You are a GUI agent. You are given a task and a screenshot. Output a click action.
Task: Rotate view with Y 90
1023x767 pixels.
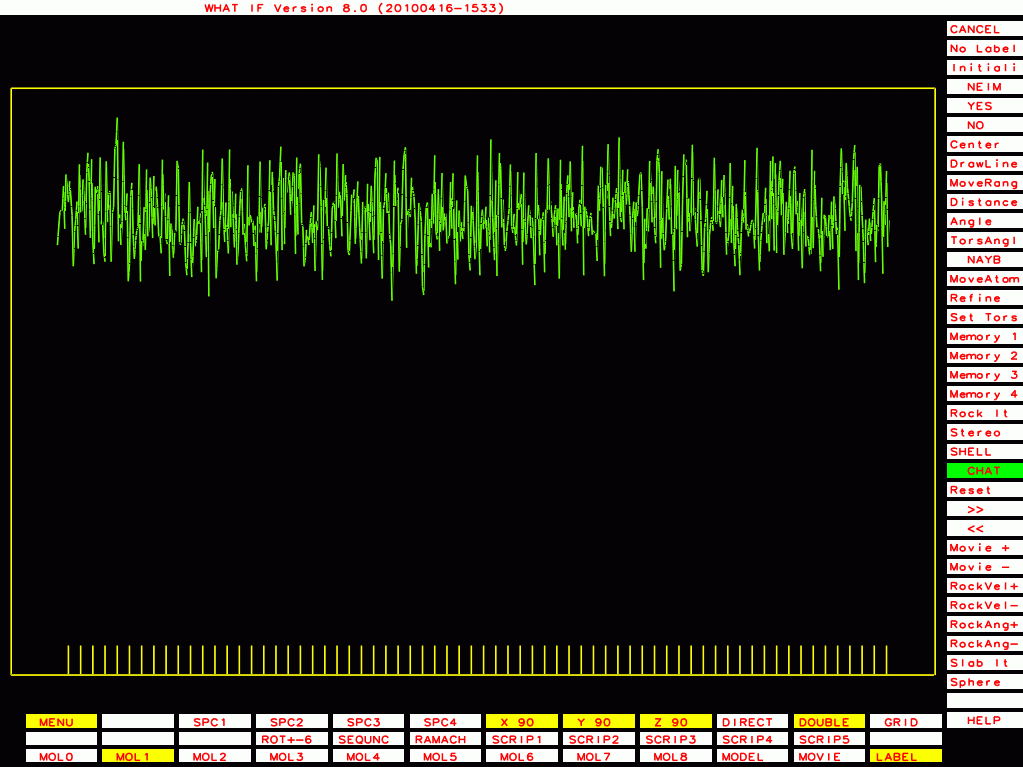[599, 722]
